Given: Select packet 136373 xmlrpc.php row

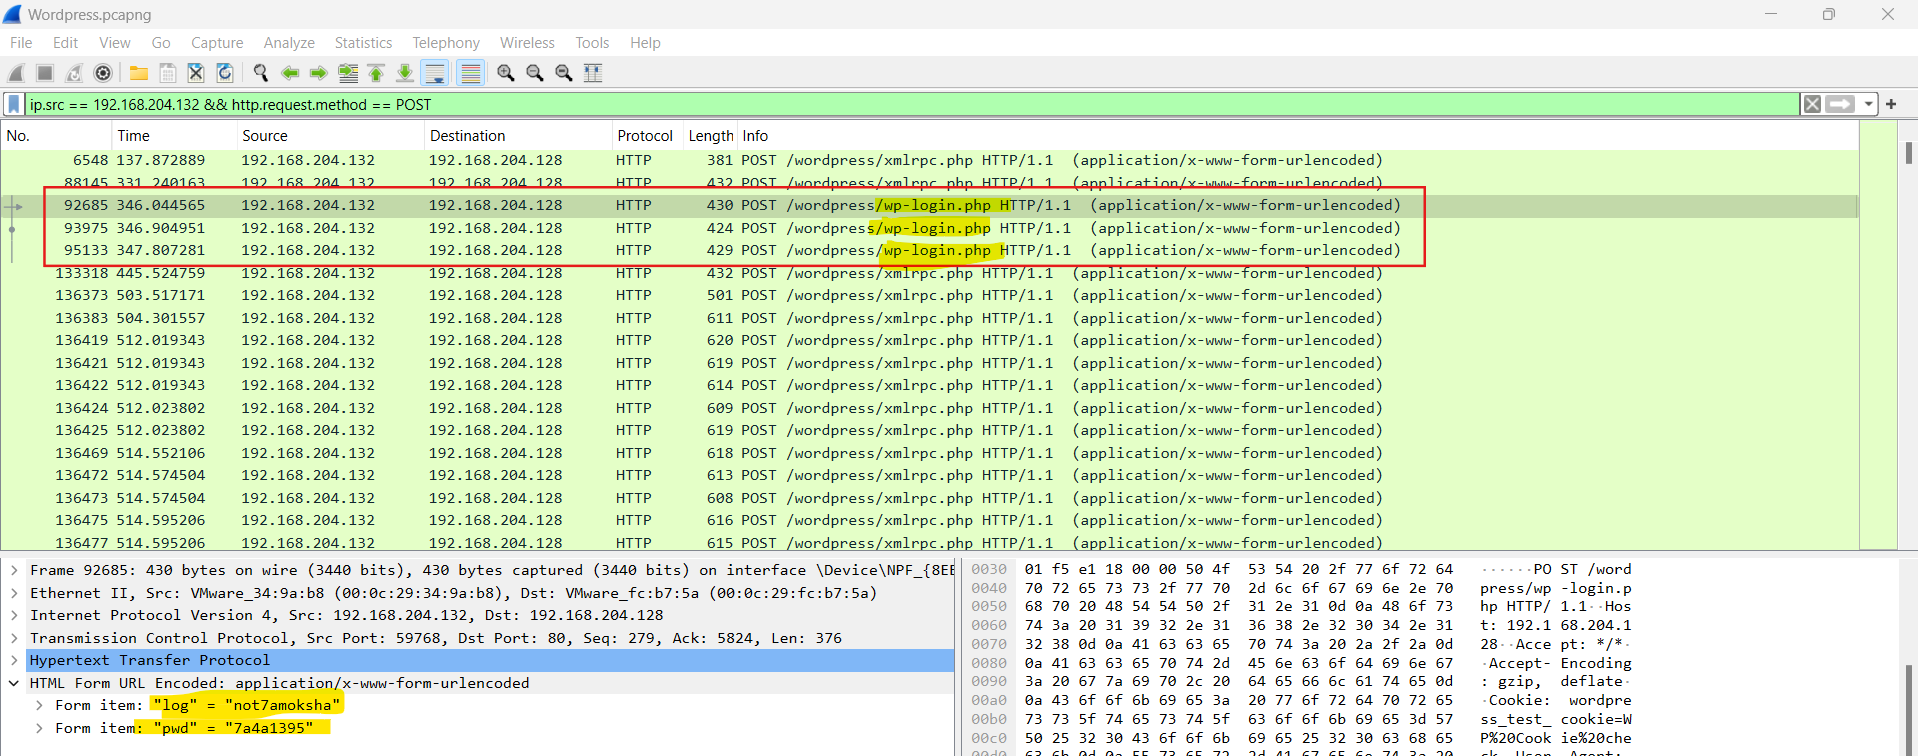Looking at the screenshot, I should pyautogui.click(x=929, y=295).
